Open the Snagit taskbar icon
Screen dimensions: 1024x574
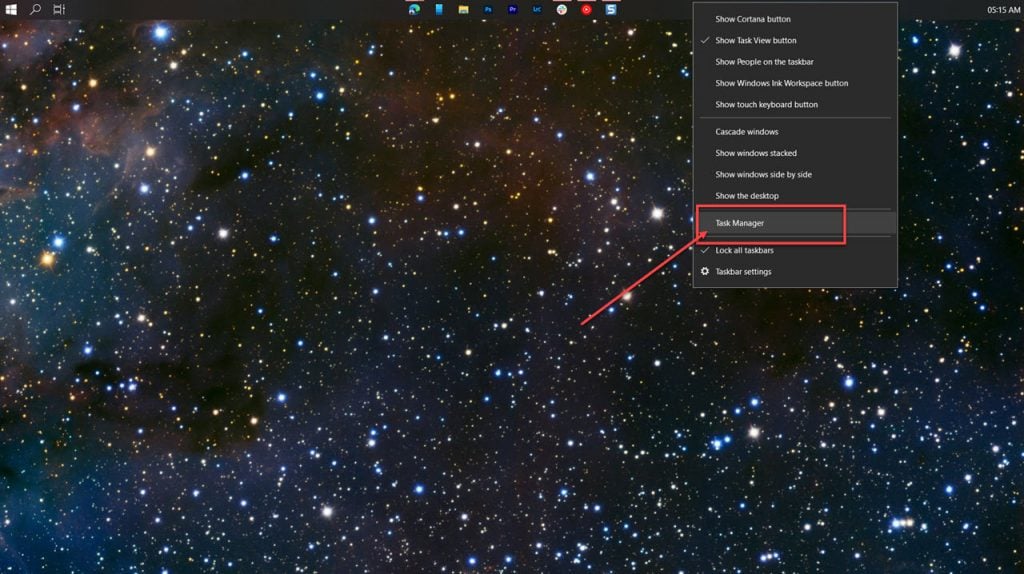click(611, 9)
